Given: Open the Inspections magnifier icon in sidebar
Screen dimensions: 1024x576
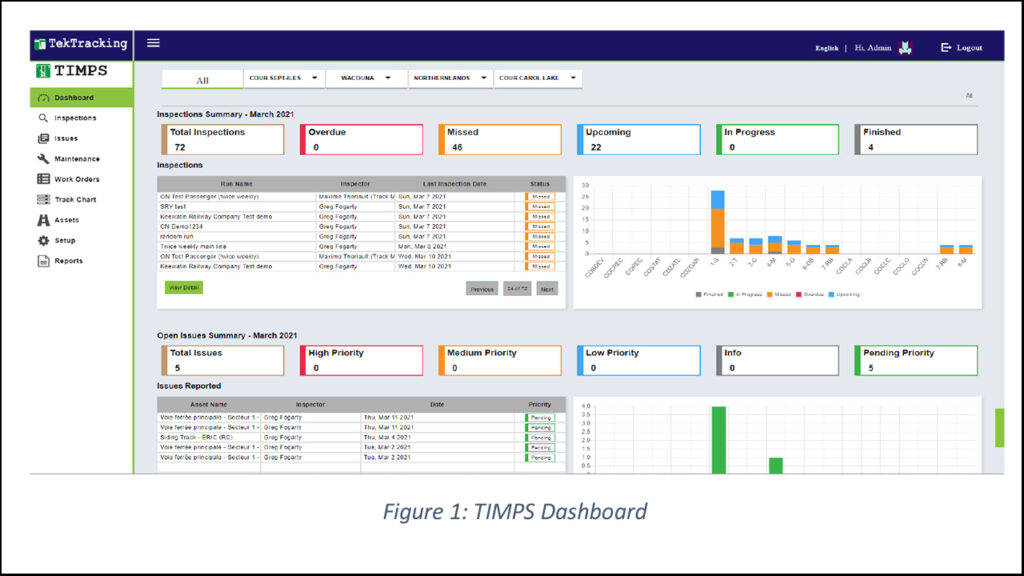Looking at the screenshot, I should point(43,118).
